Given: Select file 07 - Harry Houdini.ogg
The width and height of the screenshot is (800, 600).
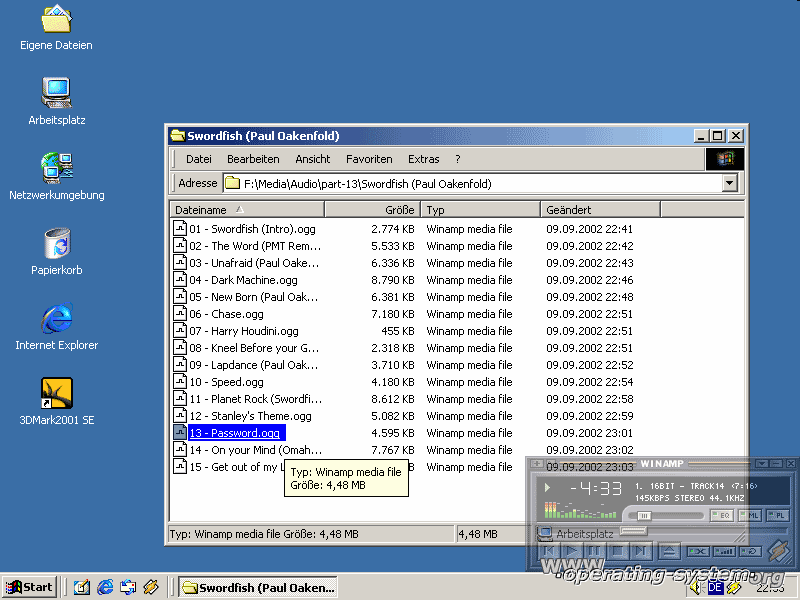Looking at the screenshot, I should click(244, 331).
